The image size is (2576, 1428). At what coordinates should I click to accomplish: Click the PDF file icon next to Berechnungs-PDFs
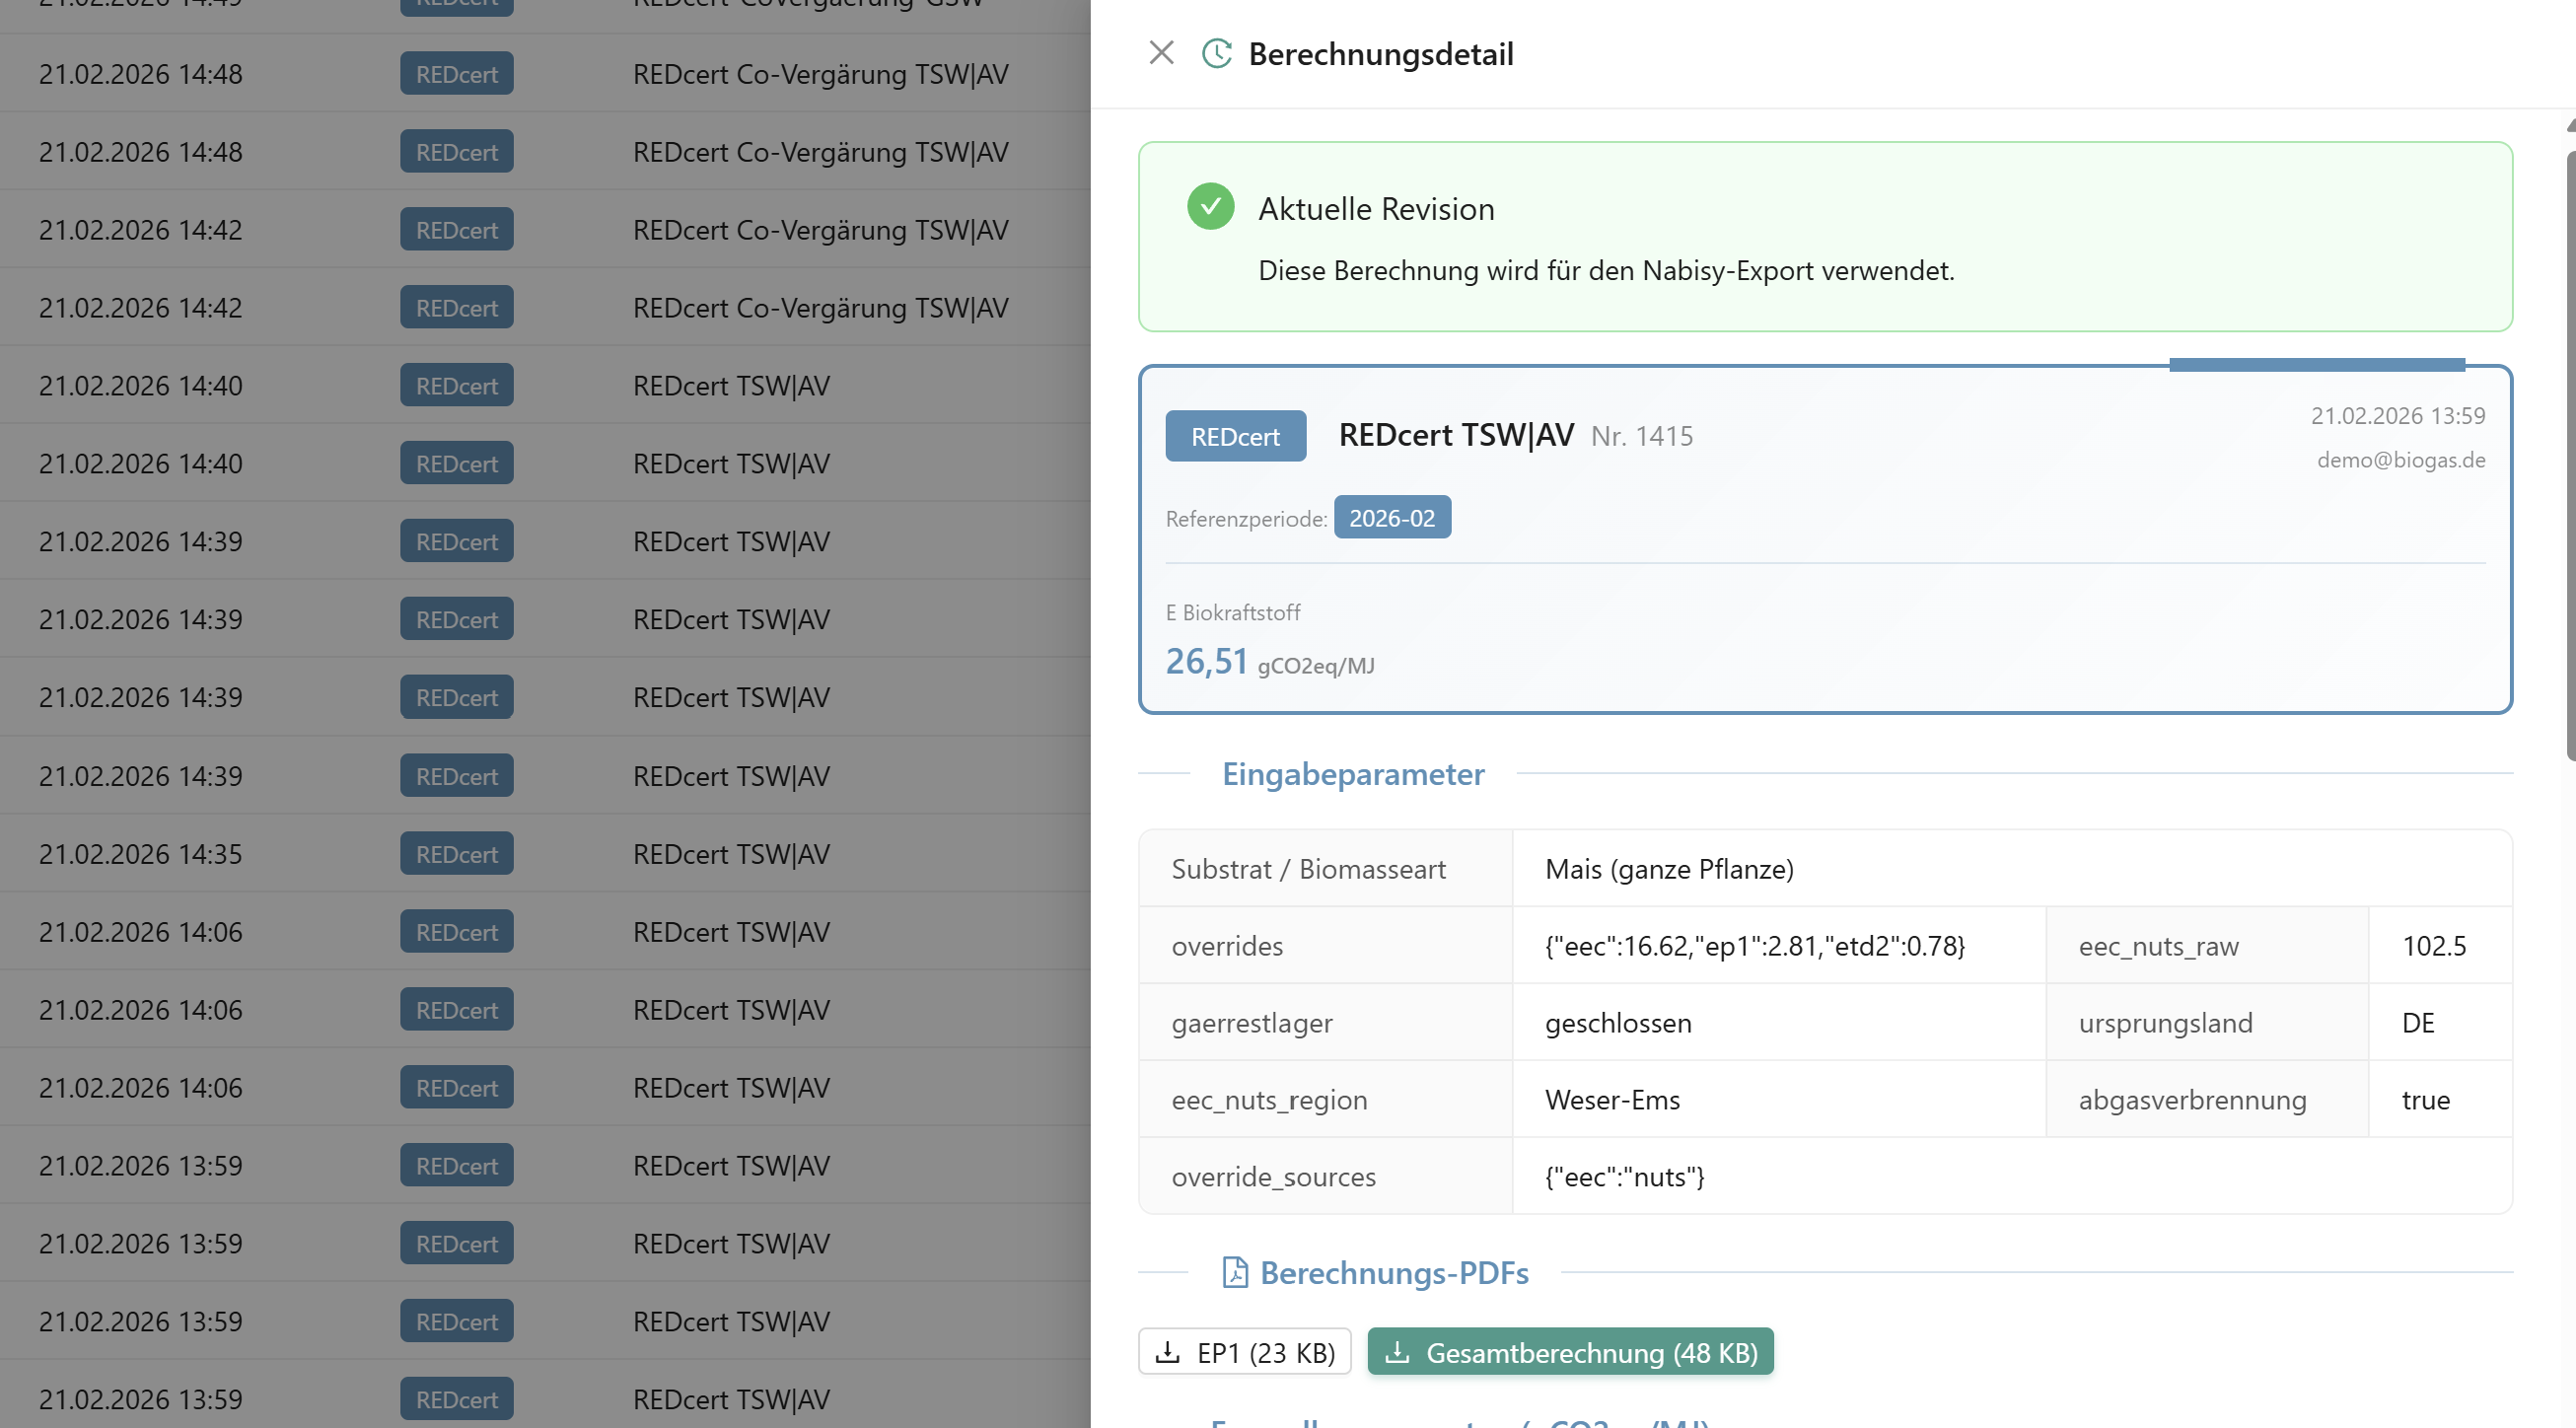[1235, 1272]
